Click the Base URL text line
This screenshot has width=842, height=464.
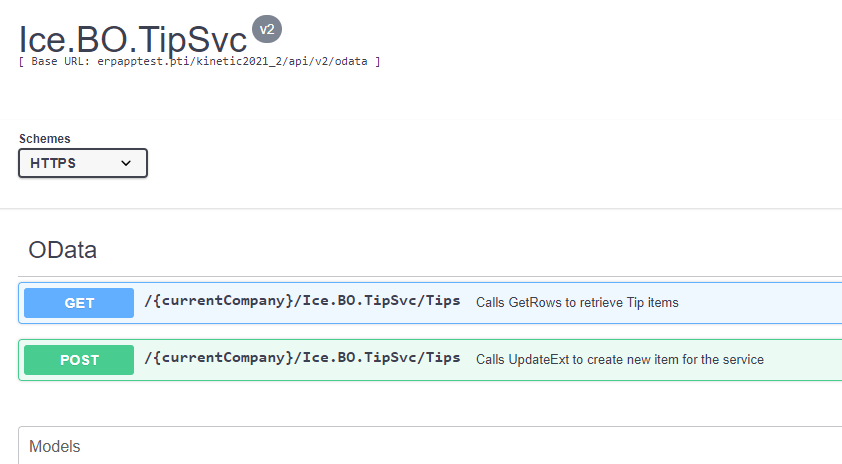[x=199, y=61]
